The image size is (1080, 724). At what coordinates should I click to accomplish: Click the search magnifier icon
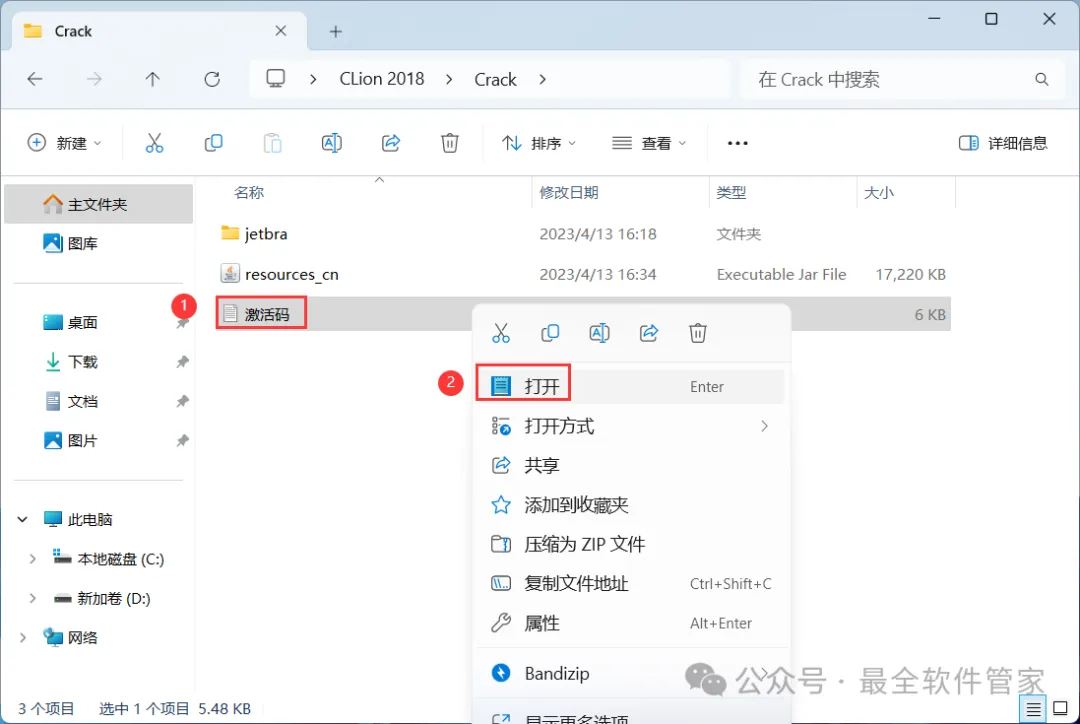pyautogui.click(x=1041, y=79)
